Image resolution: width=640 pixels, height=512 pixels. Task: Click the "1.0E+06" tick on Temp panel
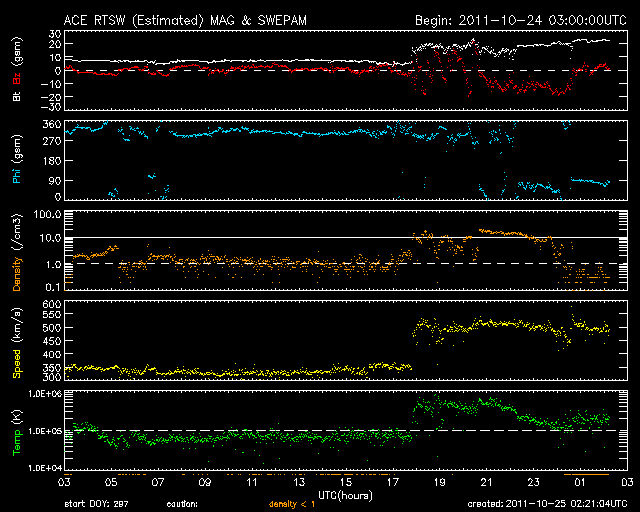click(45, 394)
